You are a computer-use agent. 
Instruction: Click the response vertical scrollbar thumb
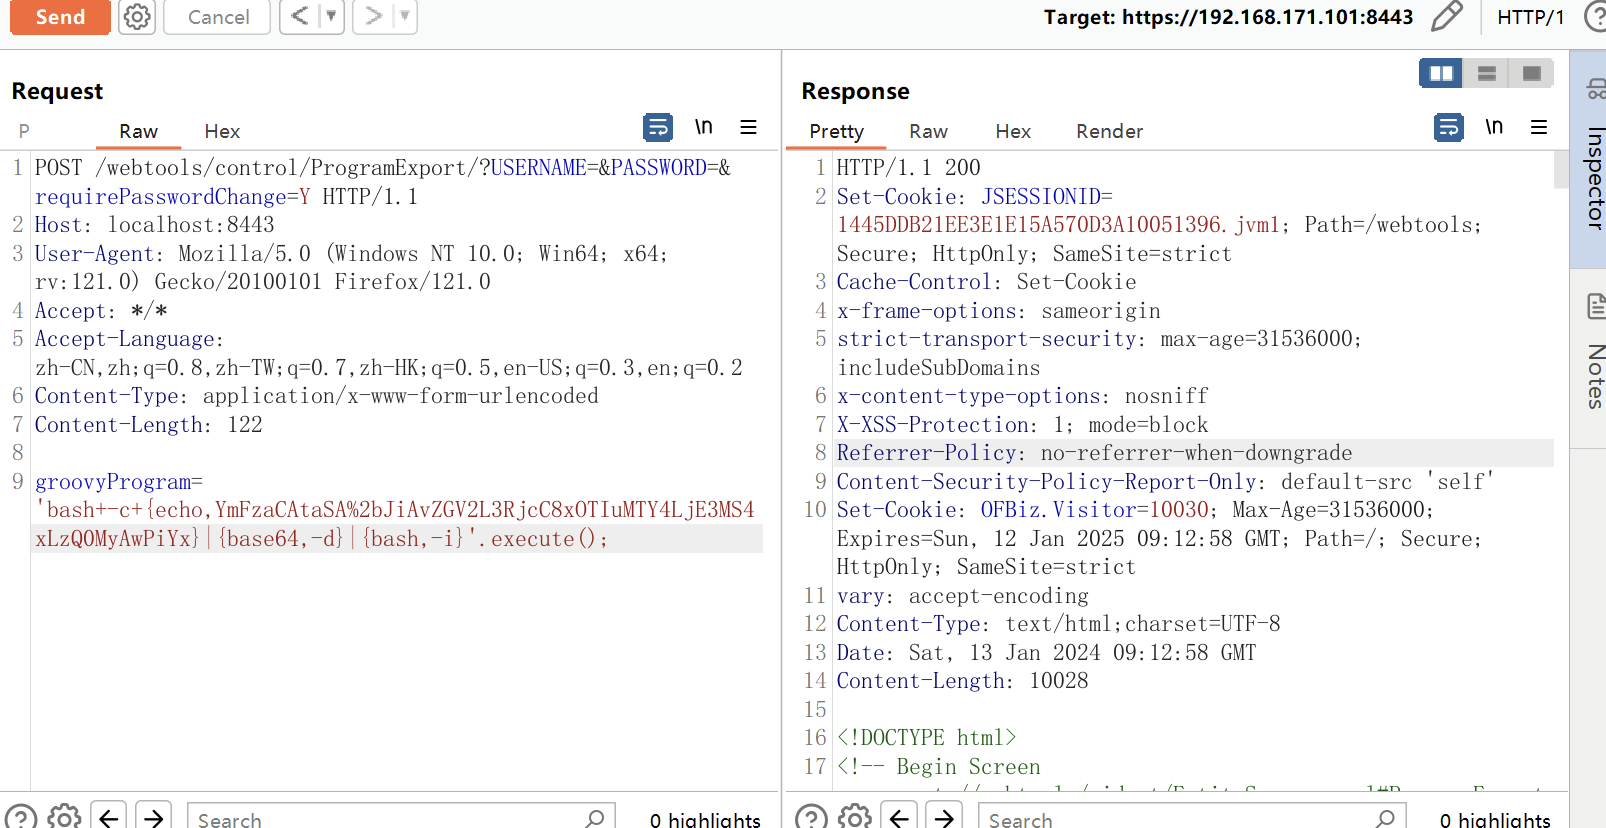pyautogui.click(x=1561, y=170)
